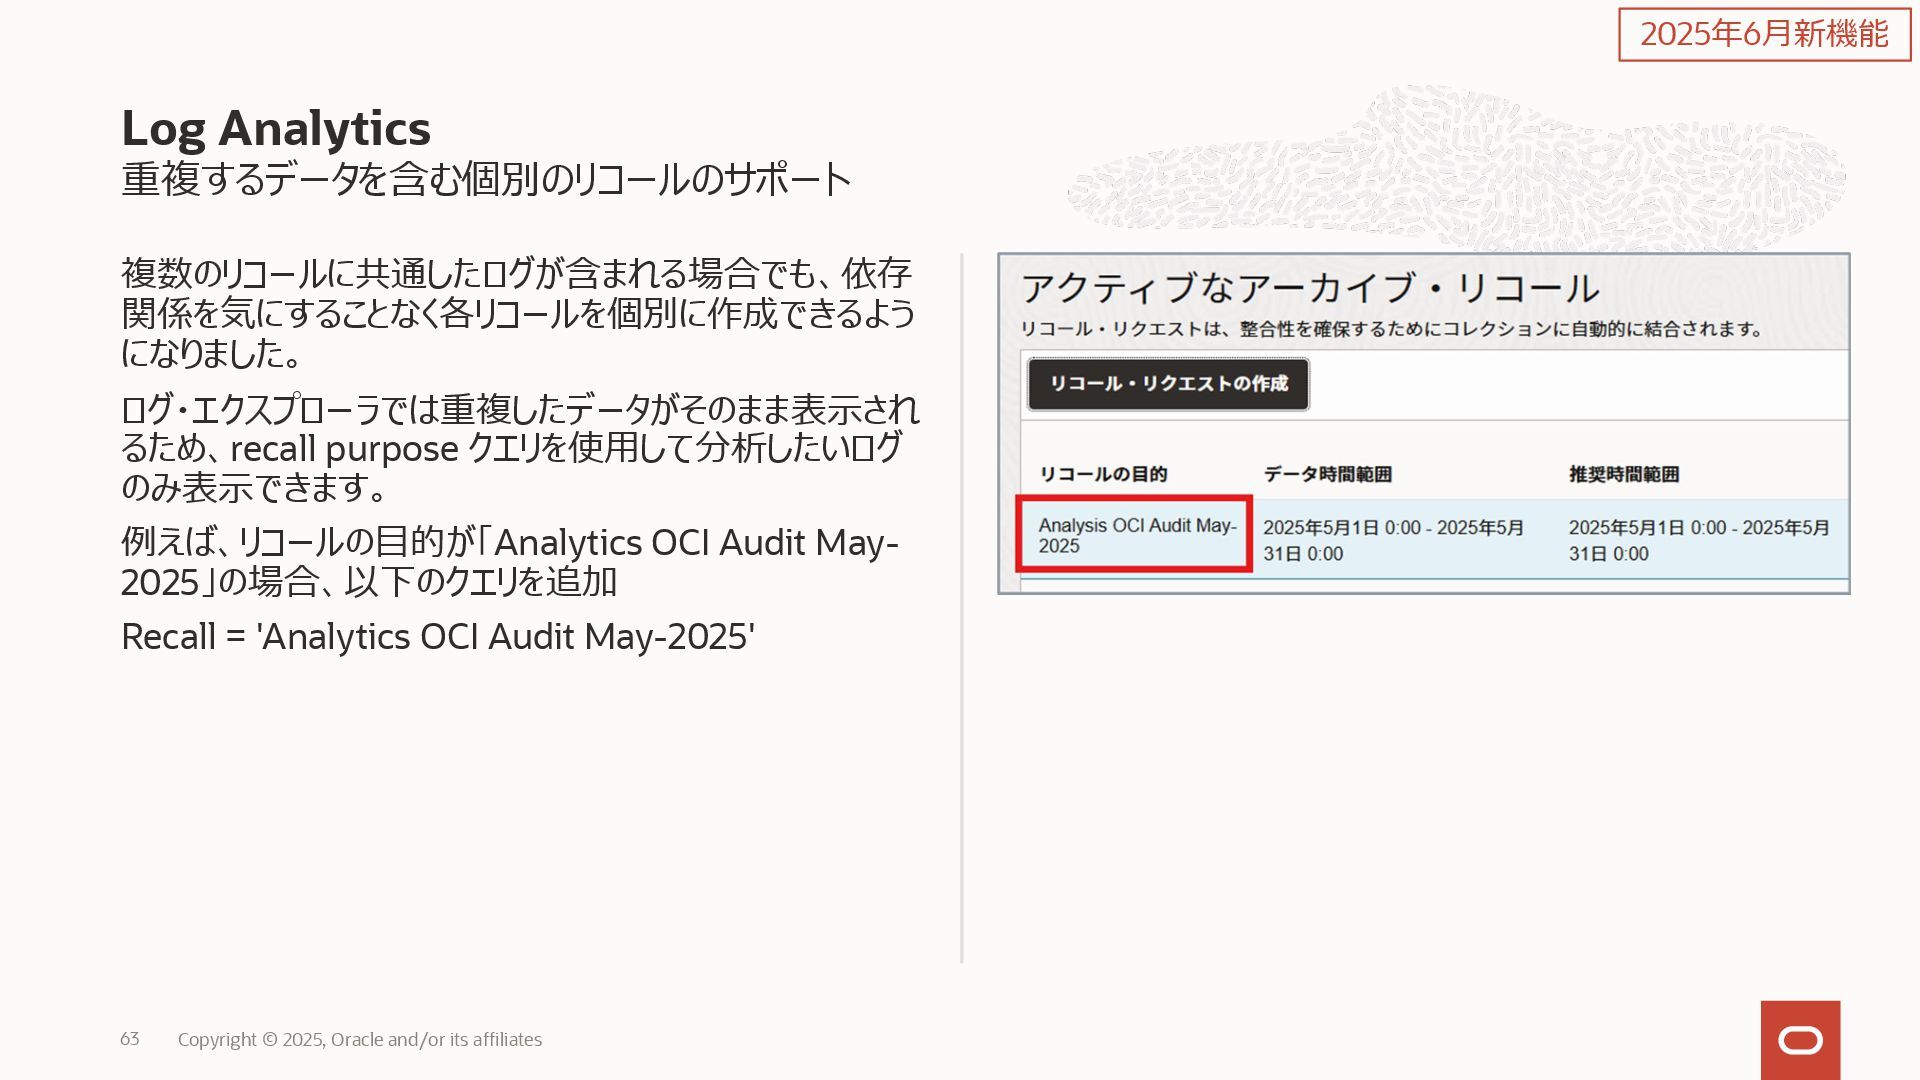Click the Oracle logo icon
Image resolution: width=1920 pixels, height=1080 pixels.
(x=1800, y=1040)
